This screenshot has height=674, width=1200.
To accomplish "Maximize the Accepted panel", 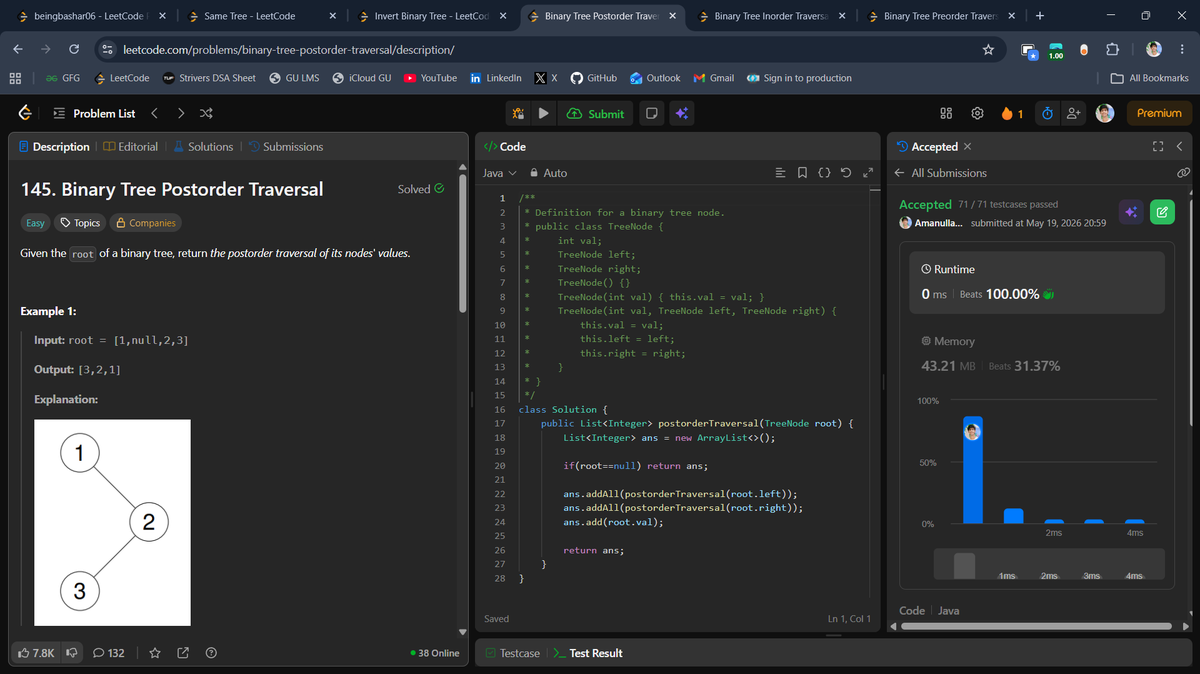I will click(1158, 147).
